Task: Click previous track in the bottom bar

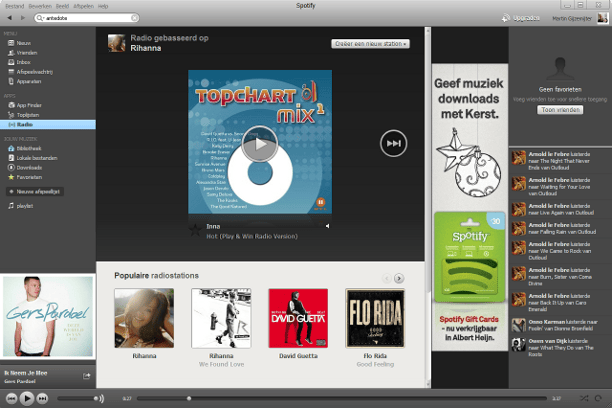Action: click(12, 399)
